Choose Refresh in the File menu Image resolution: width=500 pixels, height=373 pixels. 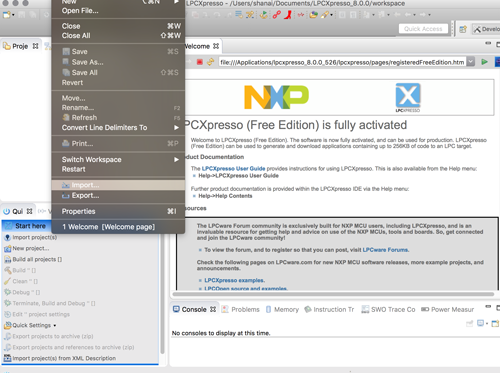click(x=118, y=118)
